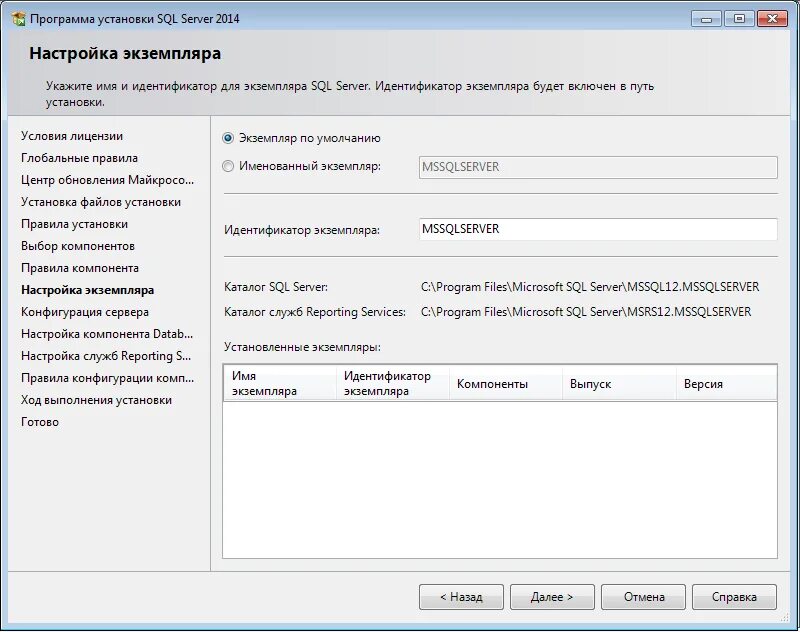Open the Правила конфигурации компонентов step
800x632 pixels.
pos(107,378)
